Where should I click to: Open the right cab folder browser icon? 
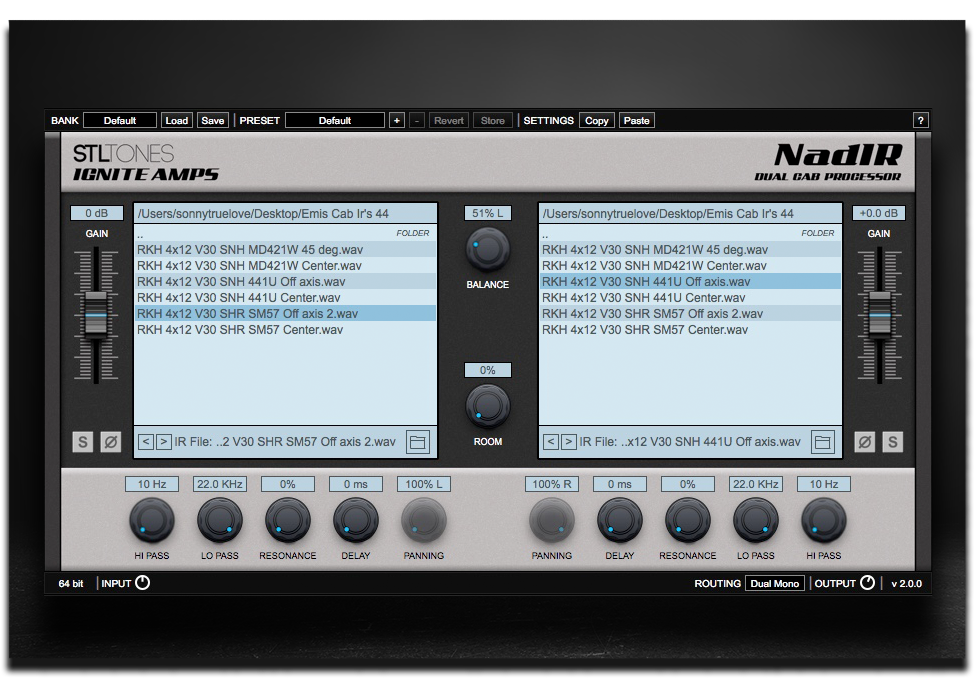pos(822,442)
